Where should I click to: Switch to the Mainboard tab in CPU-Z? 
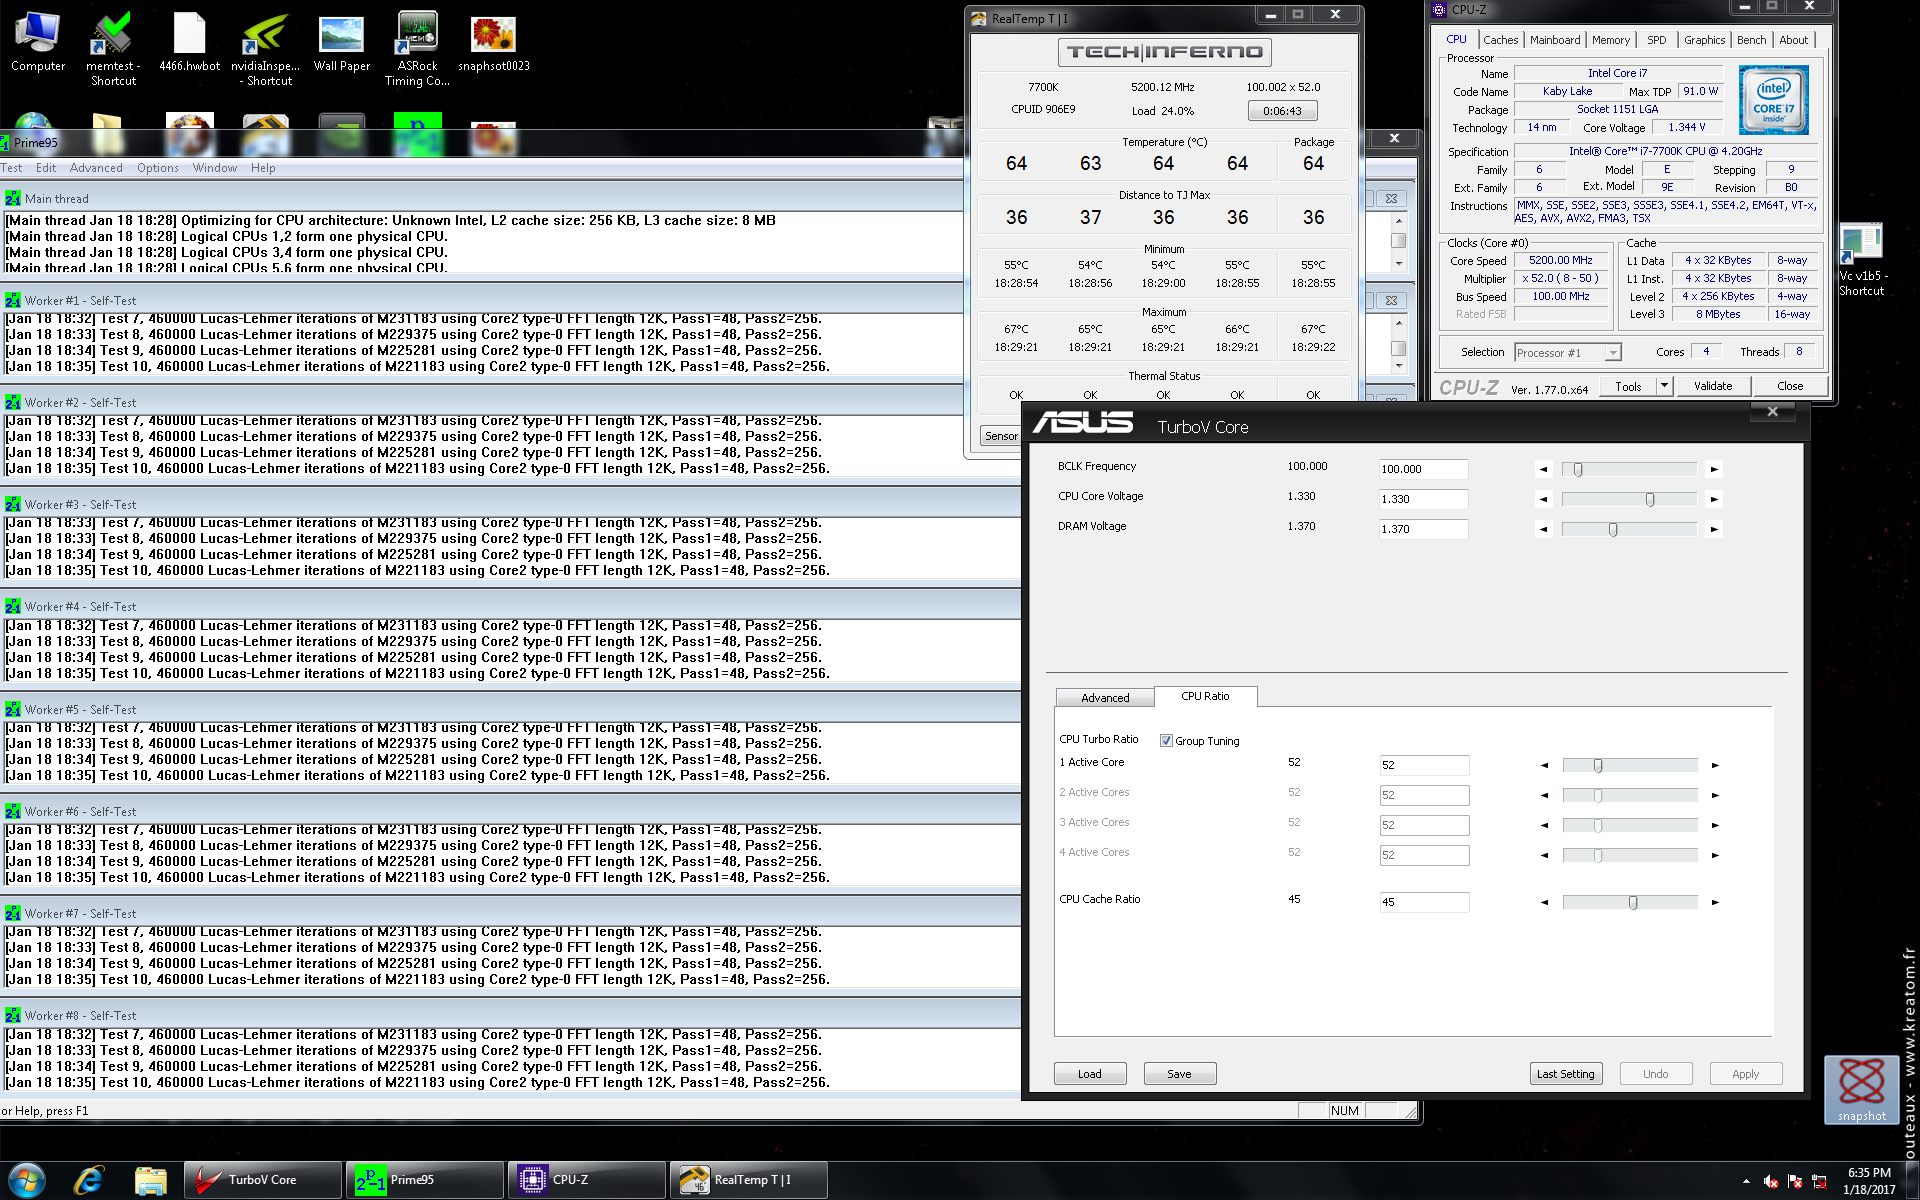(x=1555, y=40)
